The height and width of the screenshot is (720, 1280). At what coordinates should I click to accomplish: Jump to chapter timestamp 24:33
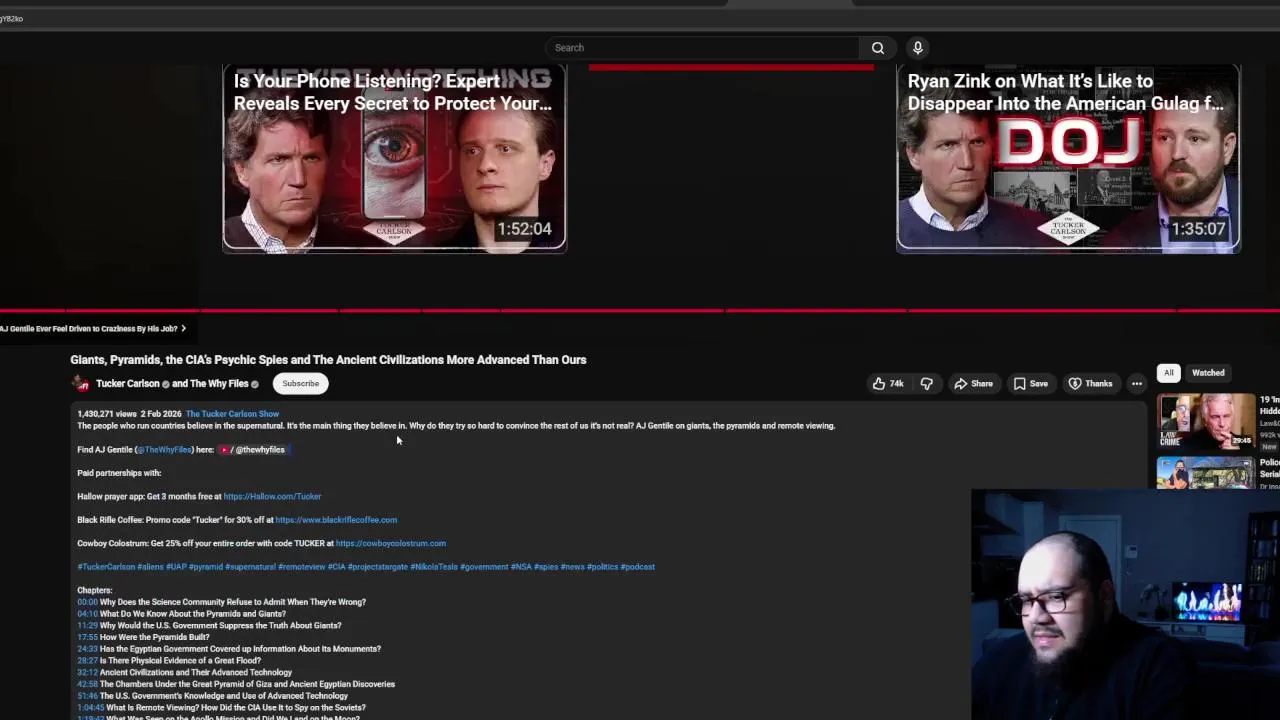pyautogui.click(x=87, y=649)
